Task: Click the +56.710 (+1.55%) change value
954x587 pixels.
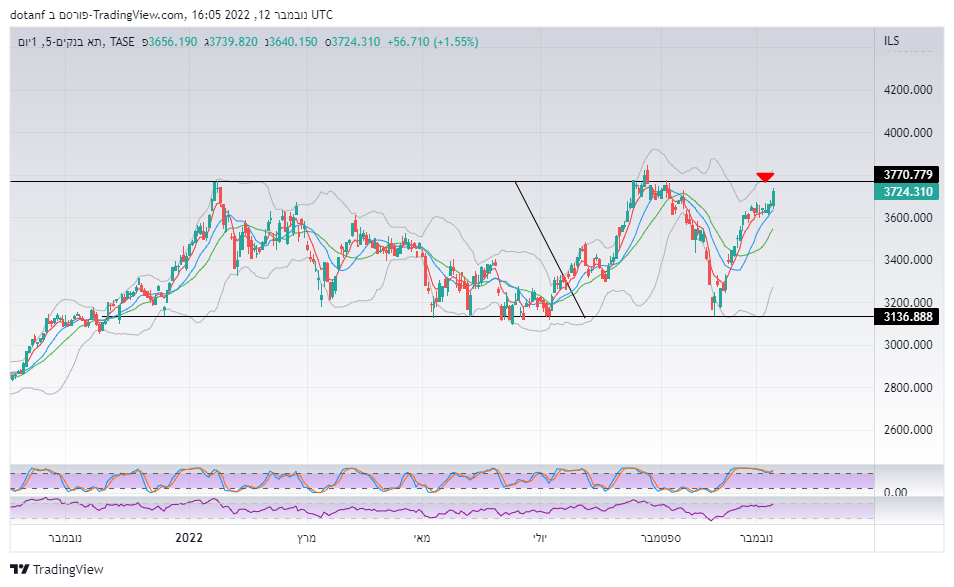Action: (x=433, y=42)
